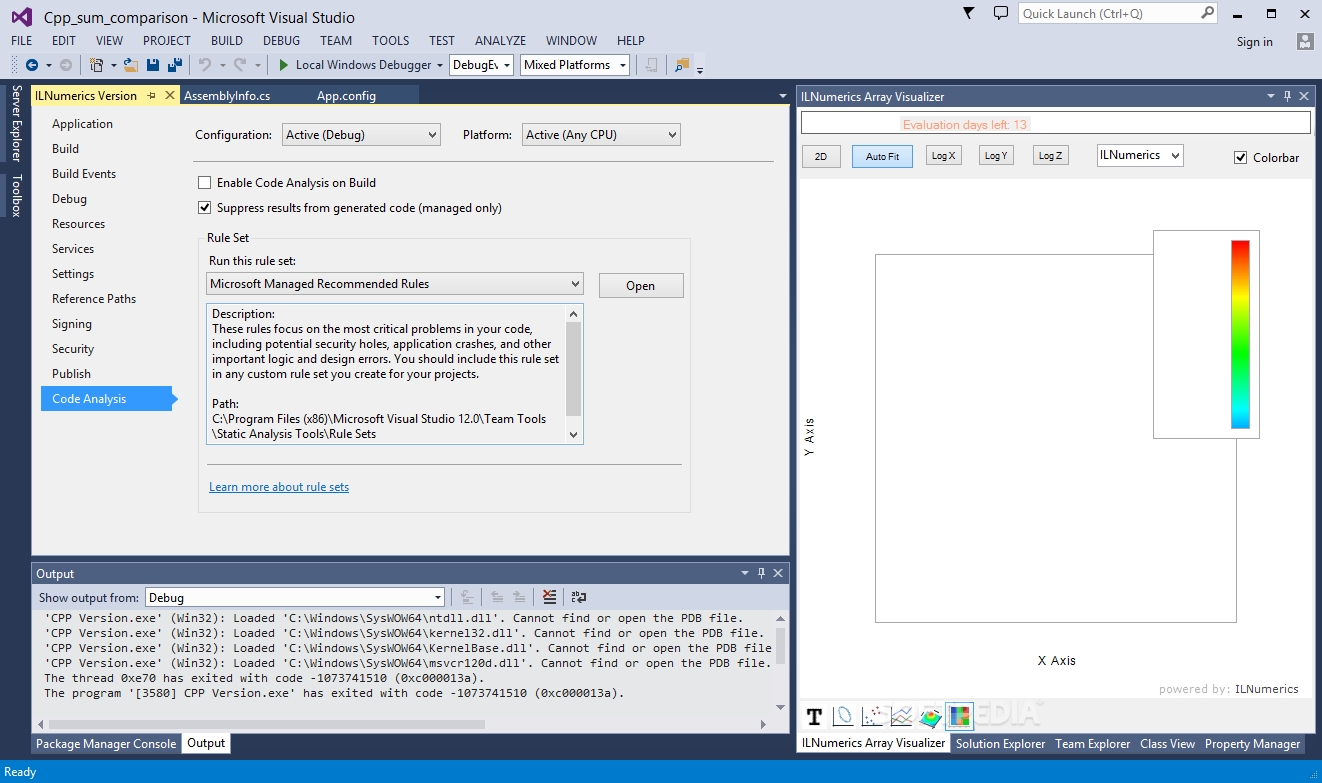The width and height of the screenshot is (1322, 783).
Task: Click the account avatar icon near Sign in
Action: tap(1304, 41)
